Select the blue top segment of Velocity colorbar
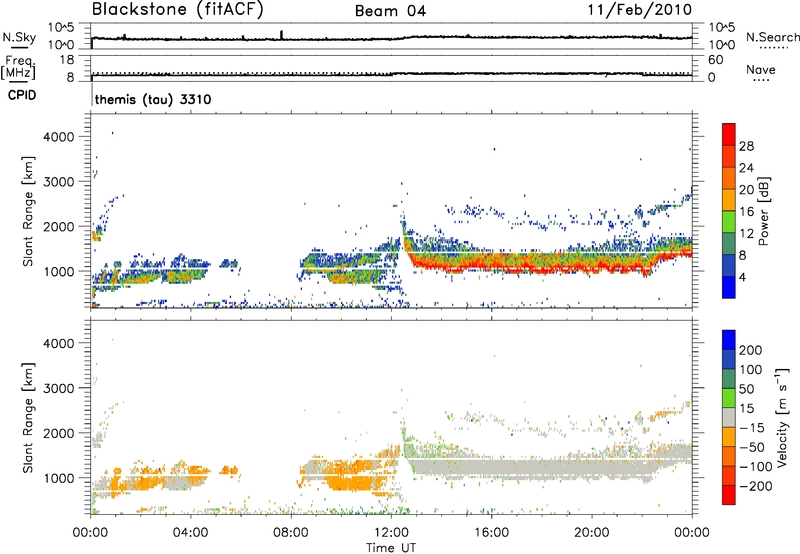The height and width of the screenshot is (554, 800). (x=729, y=340)
